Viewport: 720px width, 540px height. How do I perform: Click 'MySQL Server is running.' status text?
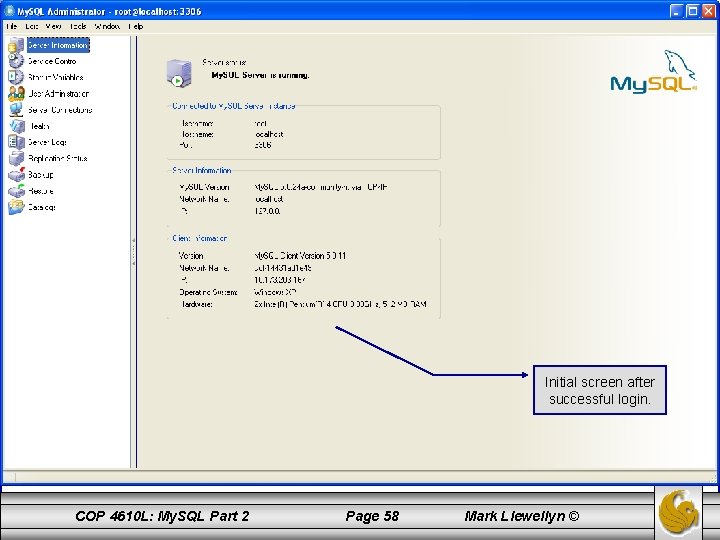[260, 75]
